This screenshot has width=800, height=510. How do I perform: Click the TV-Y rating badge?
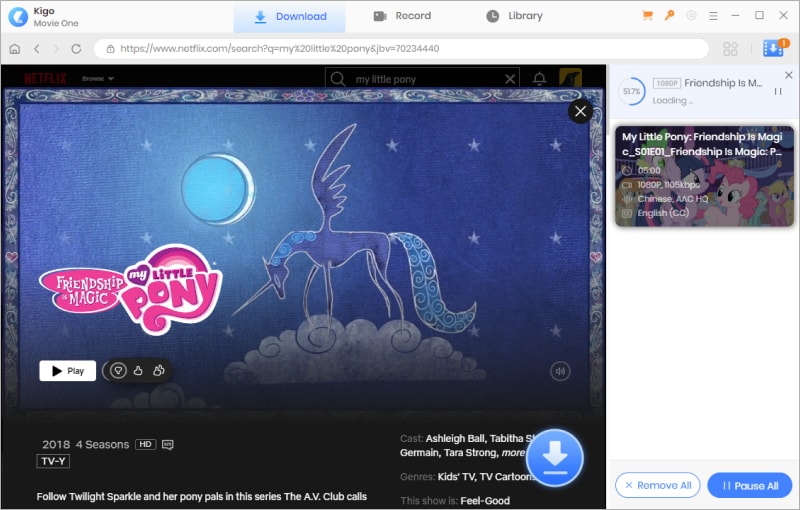[53, 462]
